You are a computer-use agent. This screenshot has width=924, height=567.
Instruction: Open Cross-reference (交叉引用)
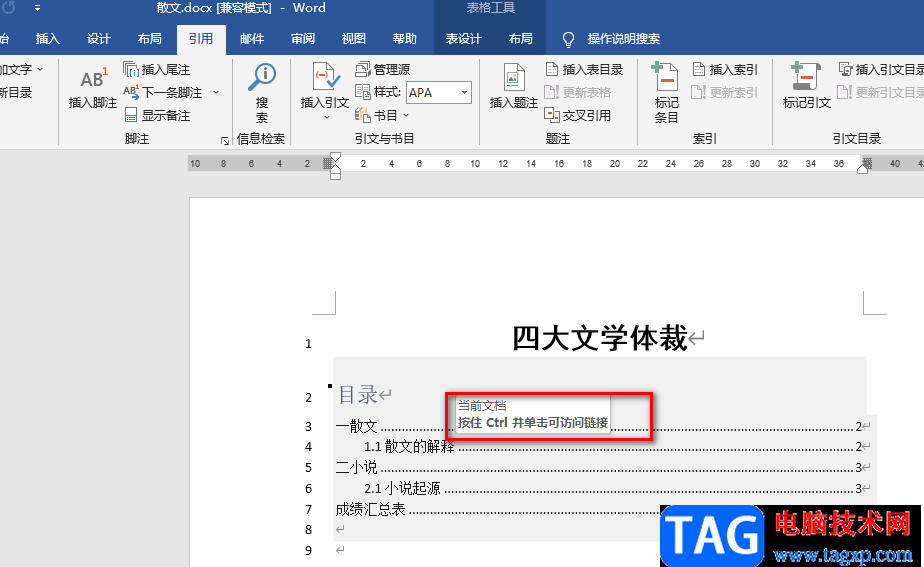(x=578, y=116)
